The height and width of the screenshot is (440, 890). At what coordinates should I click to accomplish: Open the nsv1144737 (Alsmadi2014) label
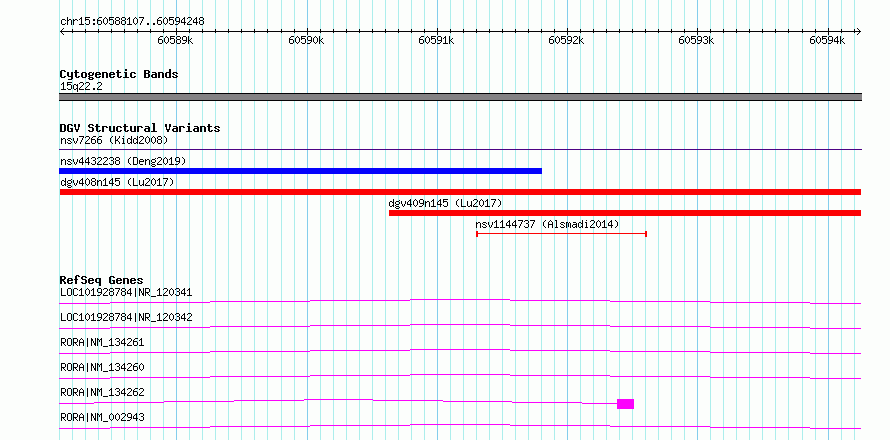coord(547,224)
